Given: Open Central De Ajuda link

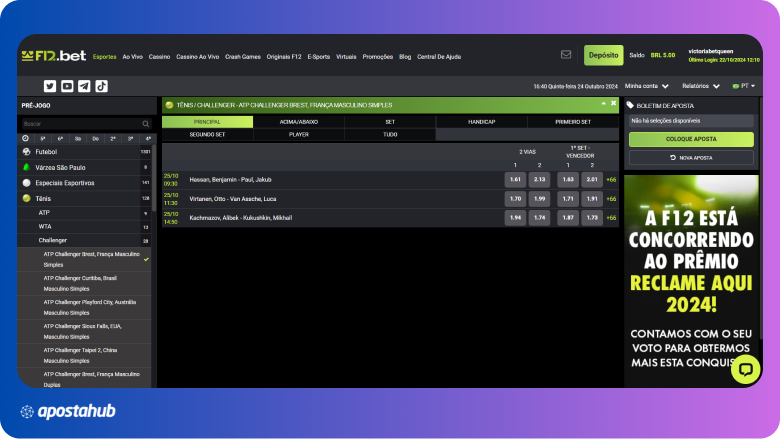Looking at the screenshot, I should point(439,57).
